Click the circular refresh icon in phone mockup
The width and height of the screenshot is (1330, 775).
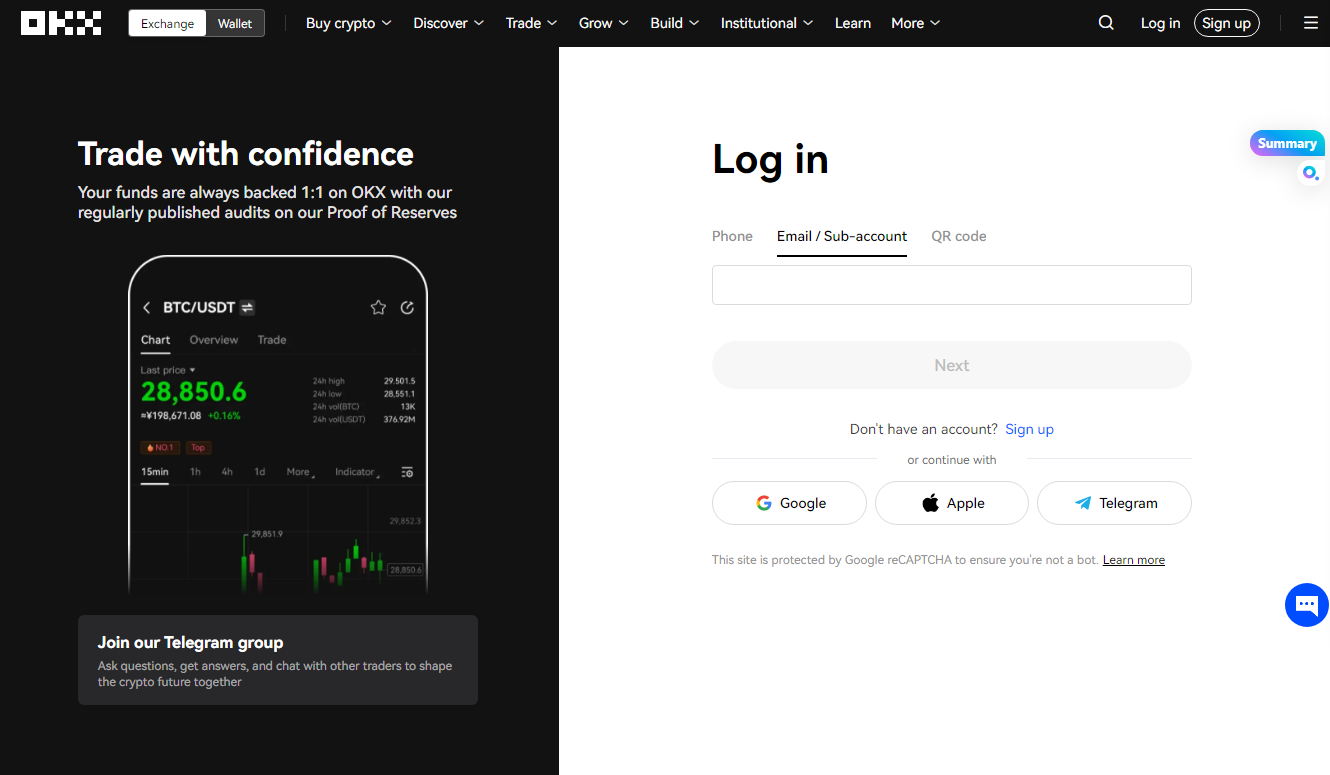point(407,307)
